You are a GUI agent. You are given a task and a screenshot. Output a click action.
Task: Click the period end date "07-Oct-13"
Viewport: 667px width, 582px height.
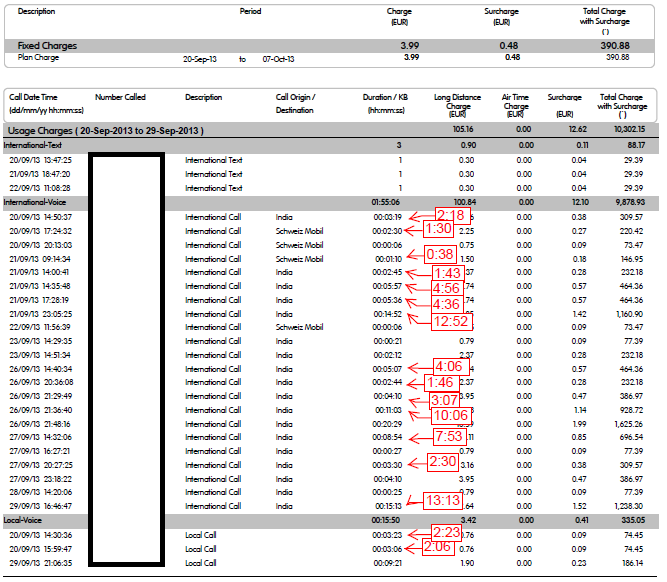coord(278,59)
